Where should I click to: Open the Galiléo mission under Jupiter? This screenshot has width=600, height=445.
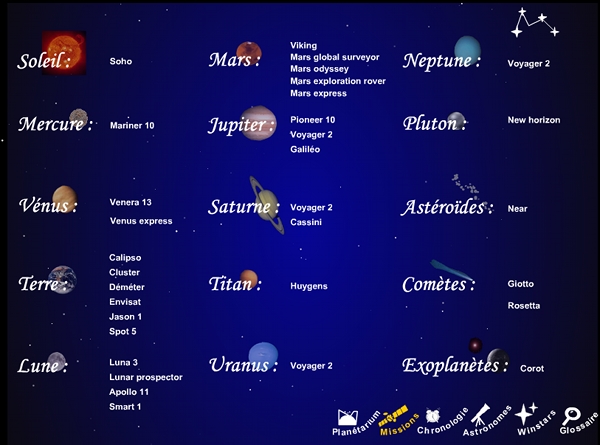click(305, 149)
